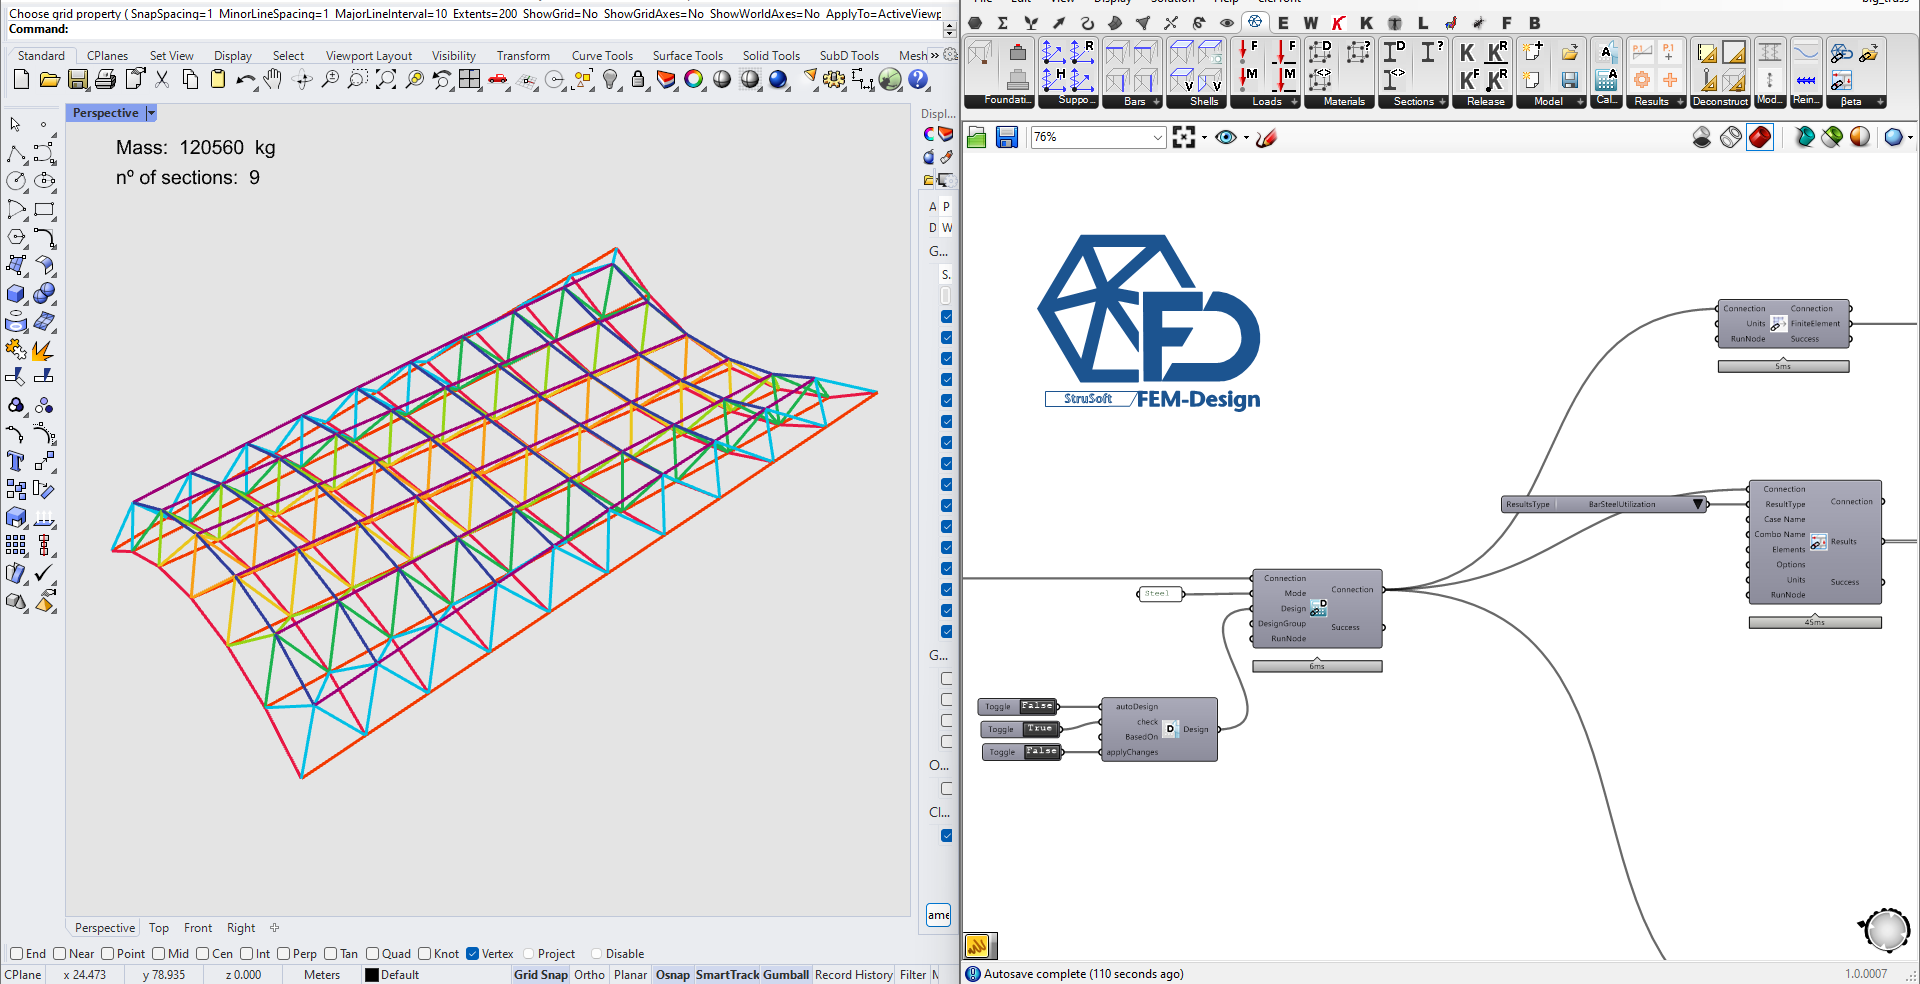Click the Grasshopper save document icon
The image size is (1920, 984).
coord(1006,138)
